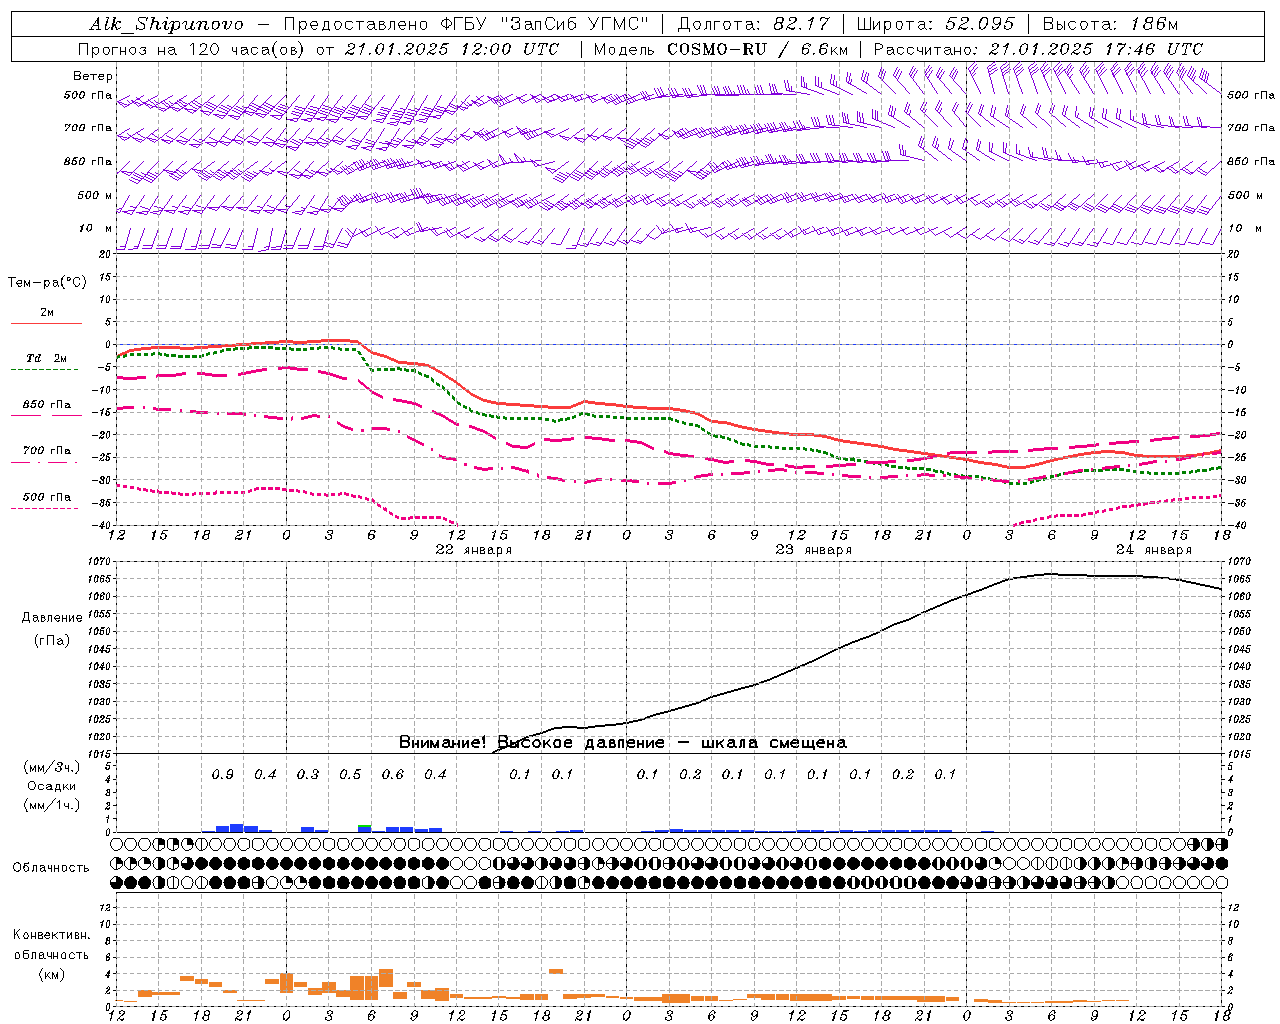Click the 'Долгота: 82.17' value
The image size is (1280, 1024).
754,24
